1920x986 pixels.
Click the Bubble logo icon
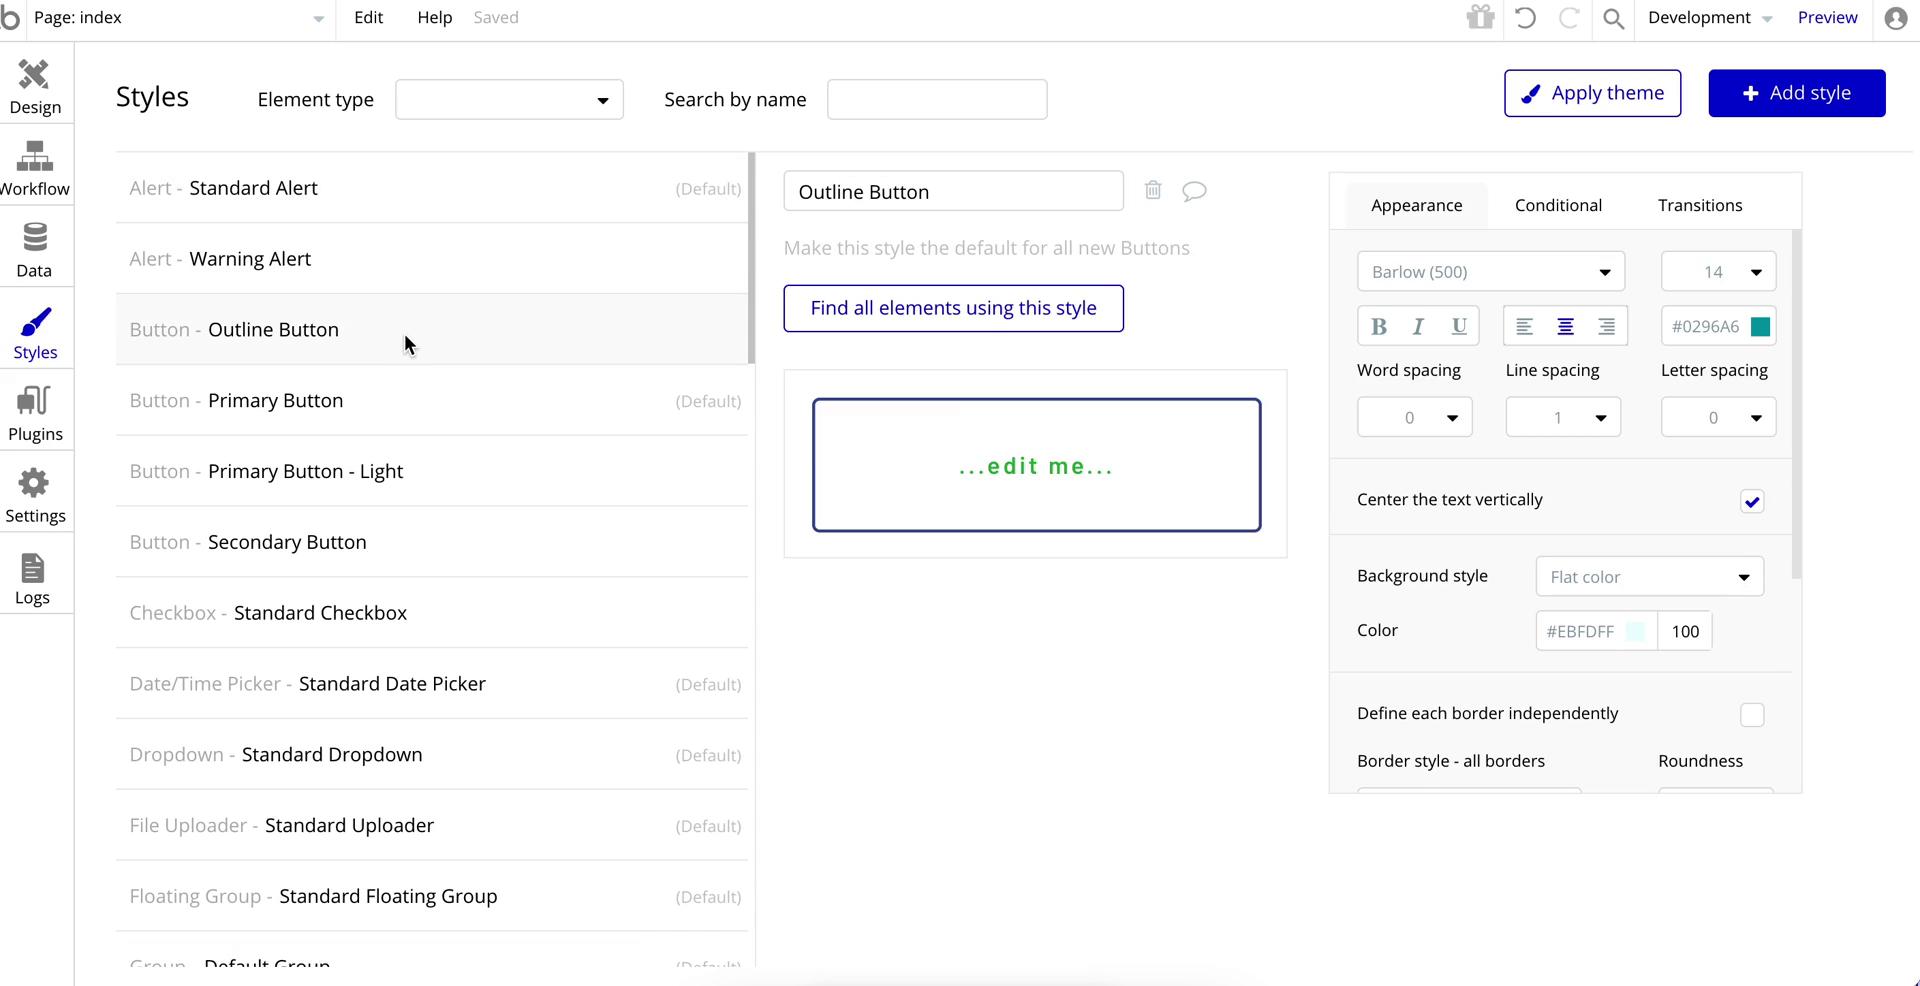pyautogui.click(x=10, y=18)
